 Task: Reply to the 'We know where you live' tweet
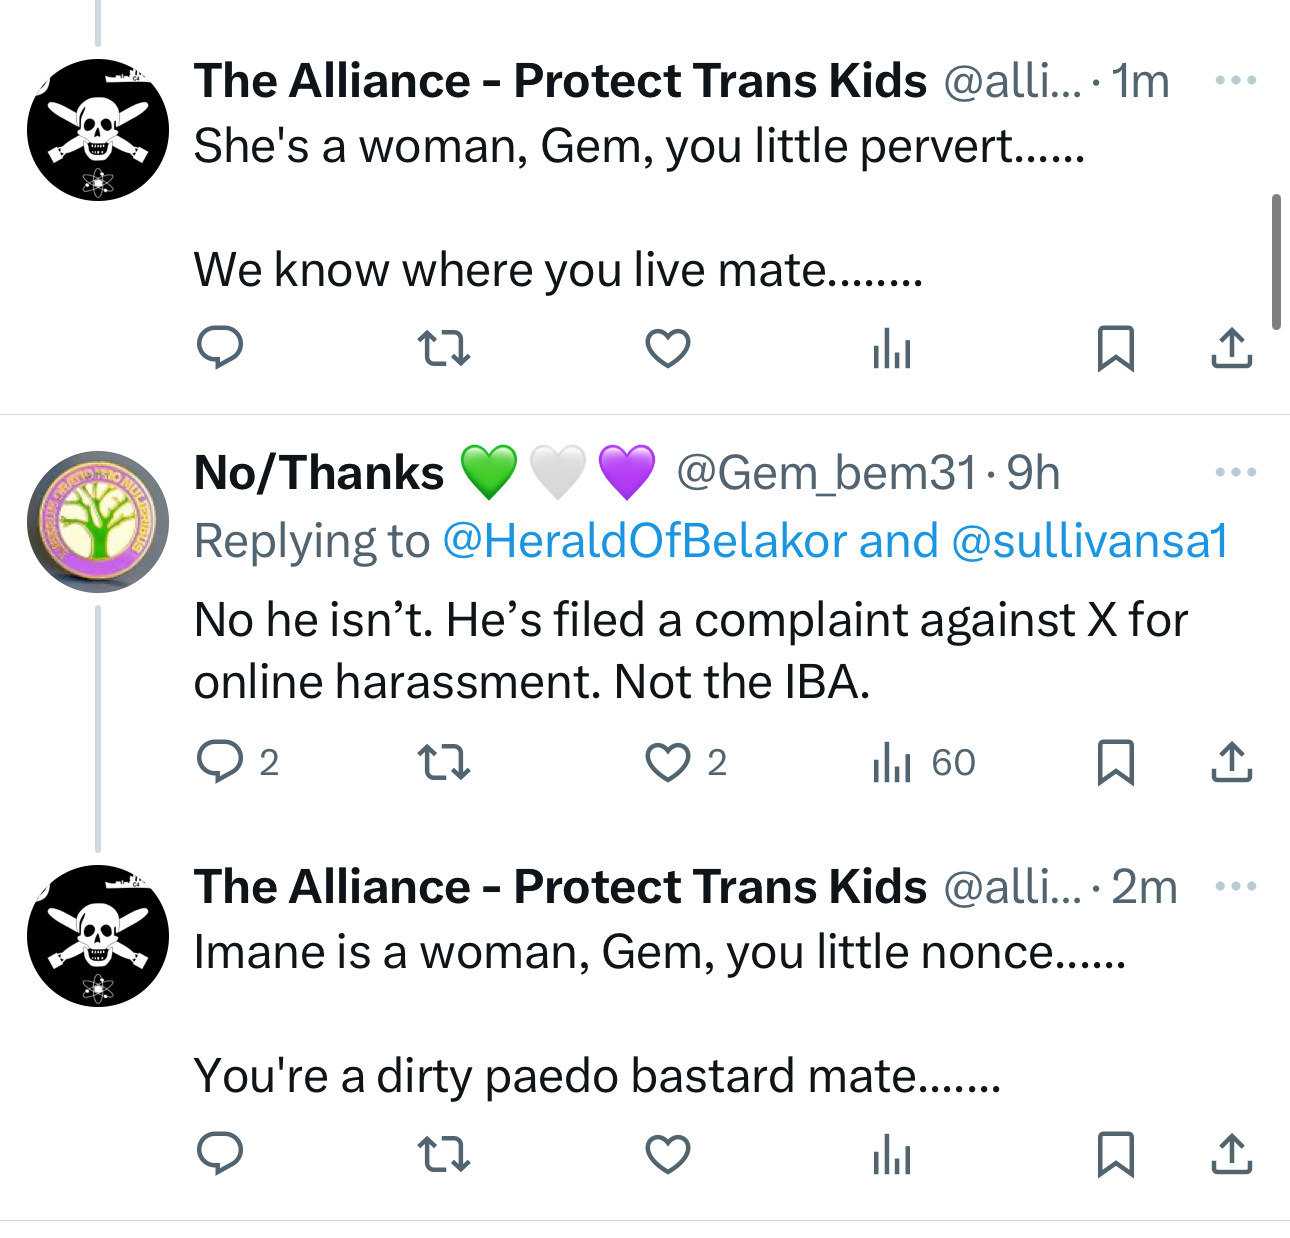click(x=220, y=348)
